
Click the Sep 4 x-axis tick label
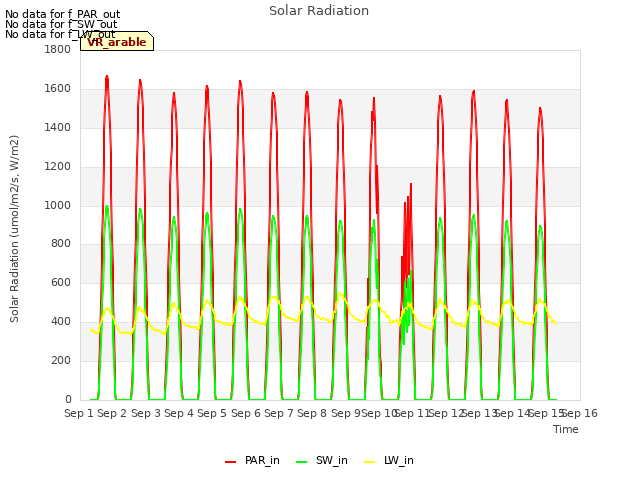(x=179, y=413)
